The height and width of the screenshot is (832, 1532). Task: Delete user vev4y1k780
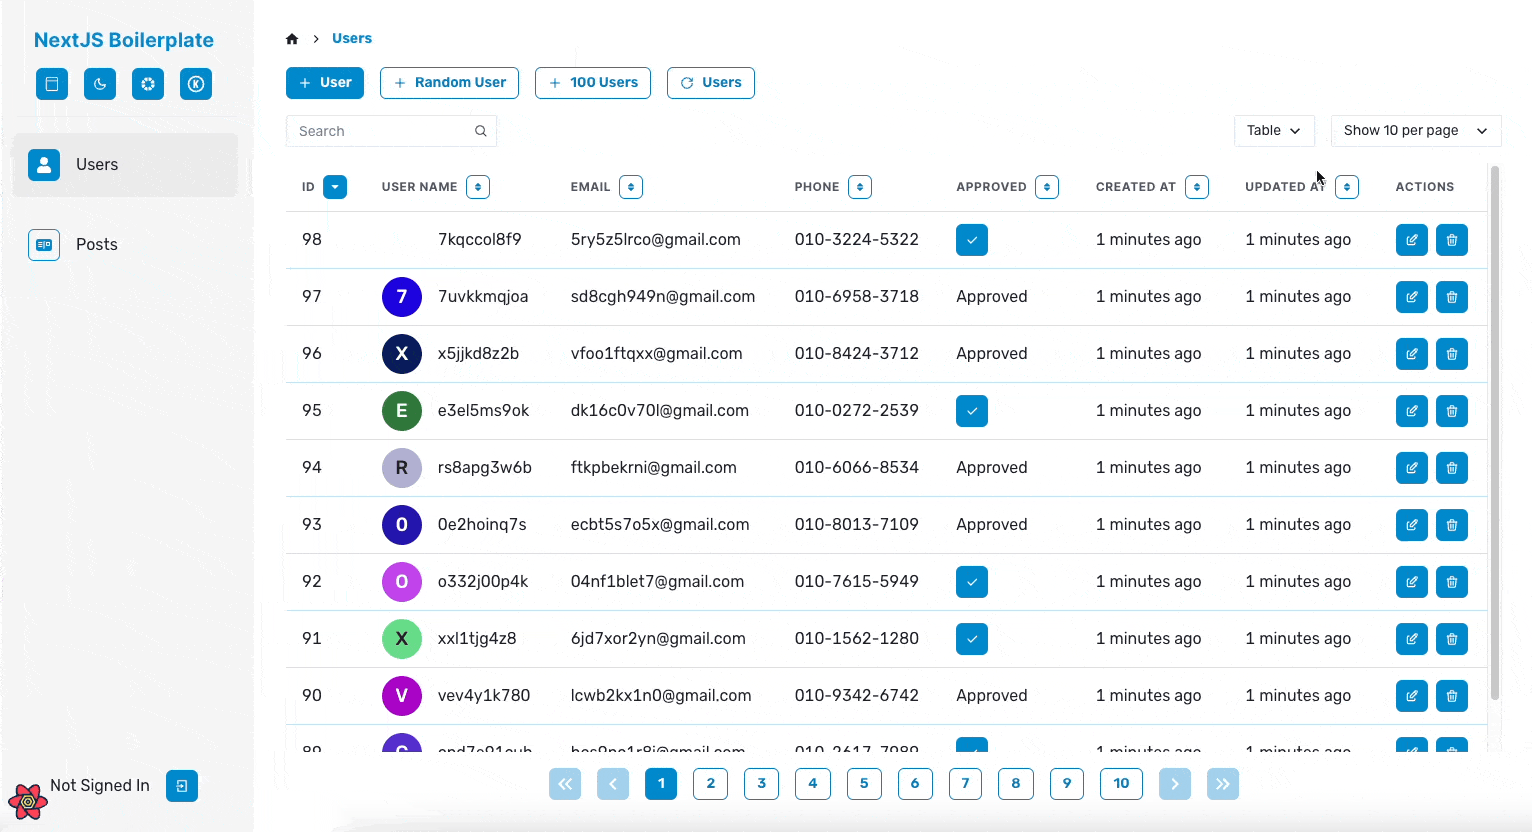[x=1452, y=696]
